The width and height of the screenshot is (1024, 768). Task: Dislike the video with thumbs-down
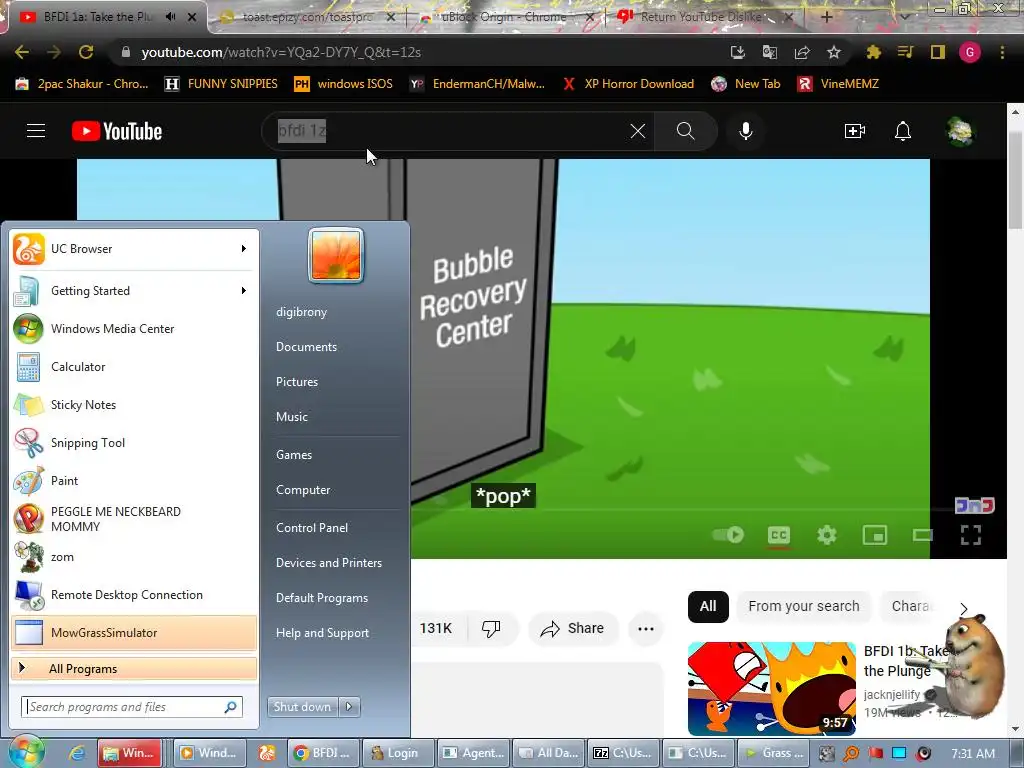coord(491,628)
